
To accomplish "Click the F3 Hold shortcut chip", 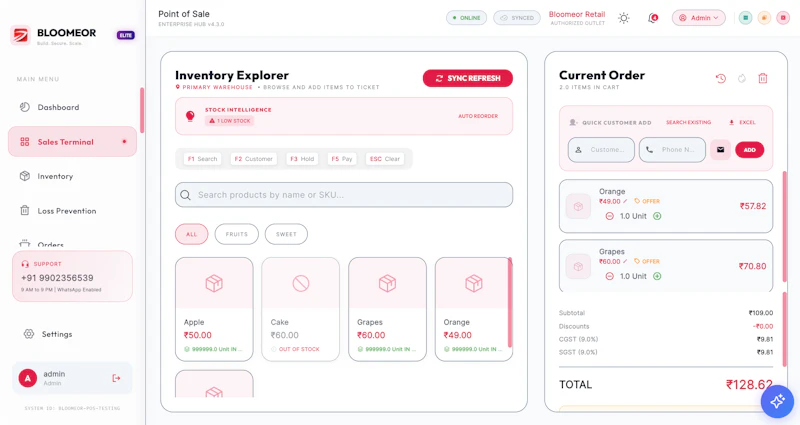I will [x=302, y=159].
